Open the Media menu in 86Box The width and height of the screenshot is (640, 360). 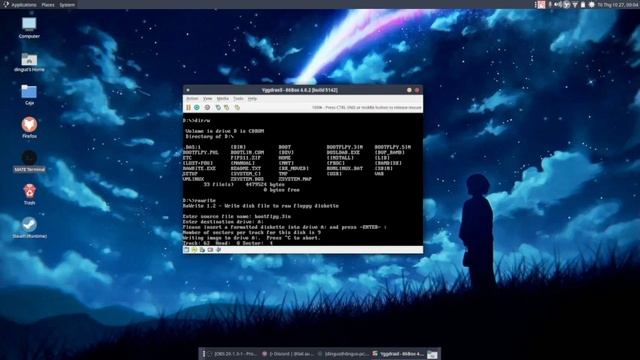click(x=222, y=99)
